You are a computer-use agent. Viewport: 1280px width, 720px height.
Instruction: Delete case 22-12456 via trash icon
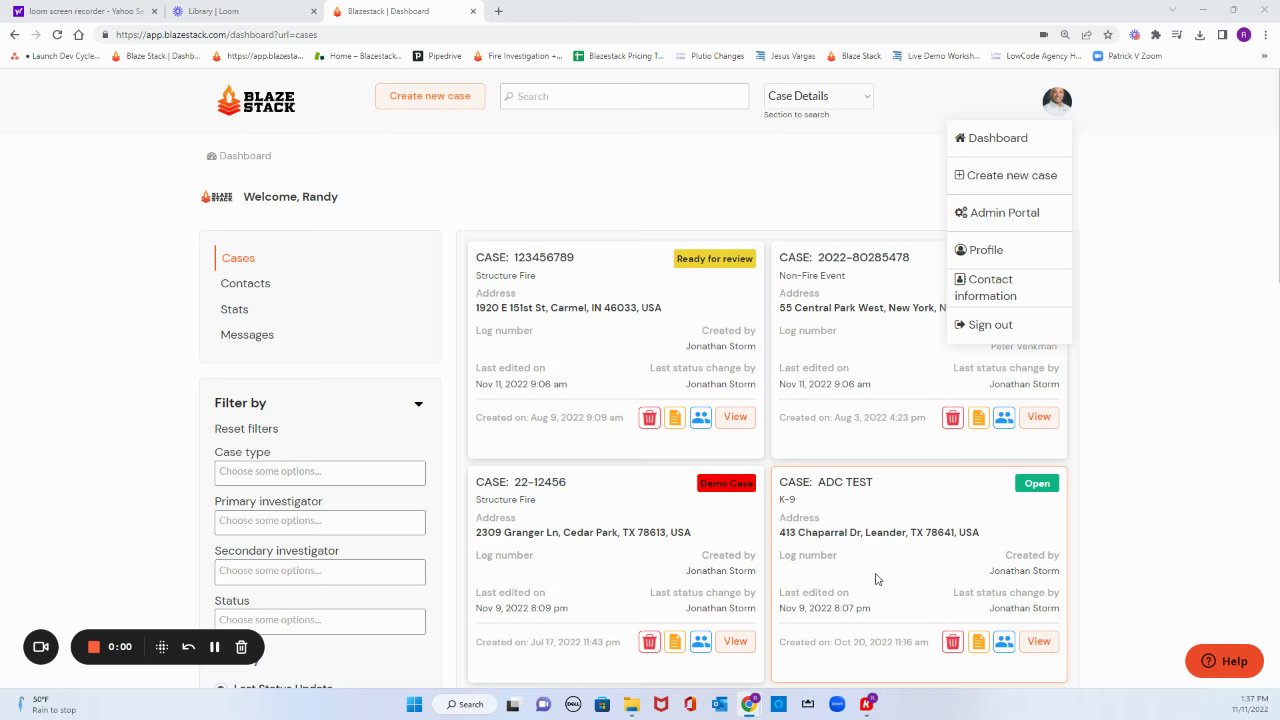click(x=649, y=641)
